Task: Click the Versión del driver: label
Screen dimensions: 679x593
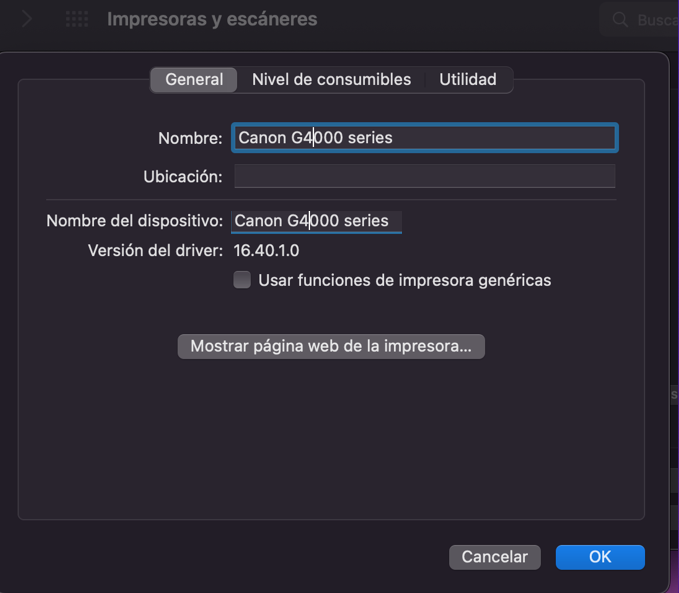Action: tap(155, 251)
